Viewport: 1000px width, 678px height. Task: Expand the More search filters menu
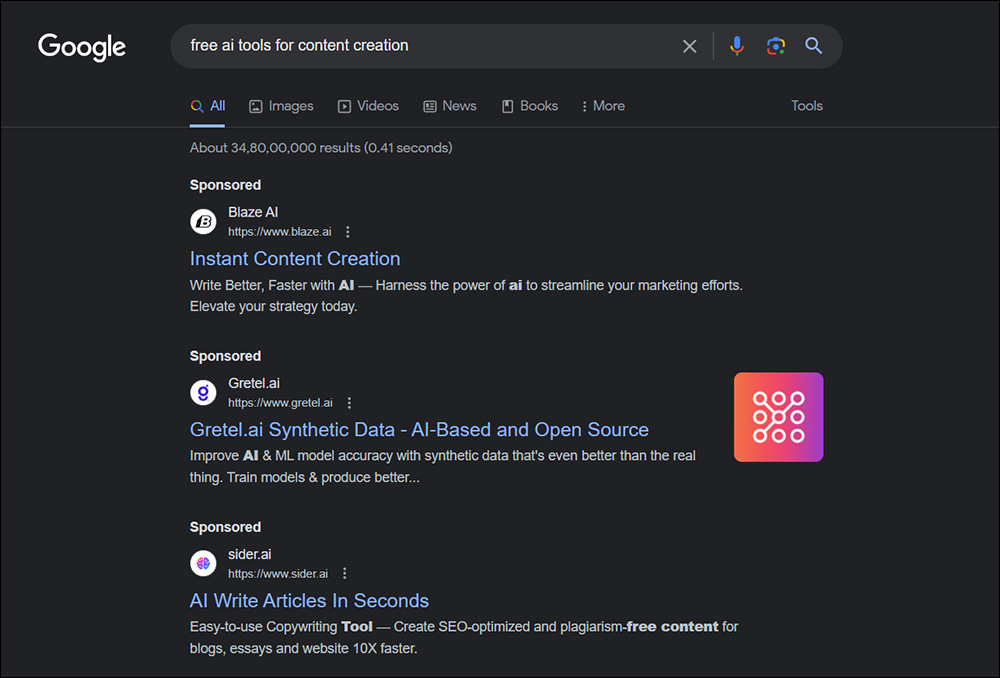tap(603, 106)
